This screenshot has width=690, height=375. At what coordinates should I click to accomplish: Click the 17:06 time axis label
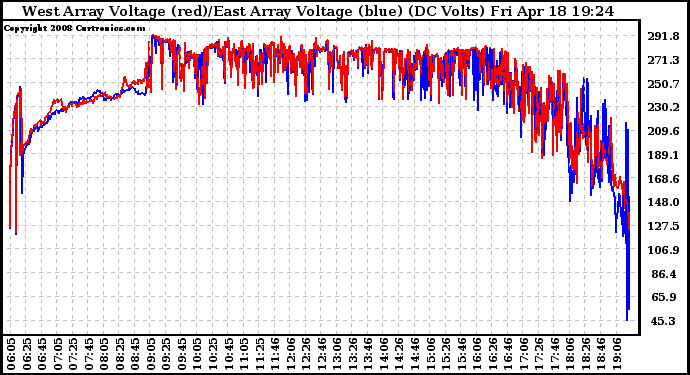pyautogui.click(x=524, y=354)
